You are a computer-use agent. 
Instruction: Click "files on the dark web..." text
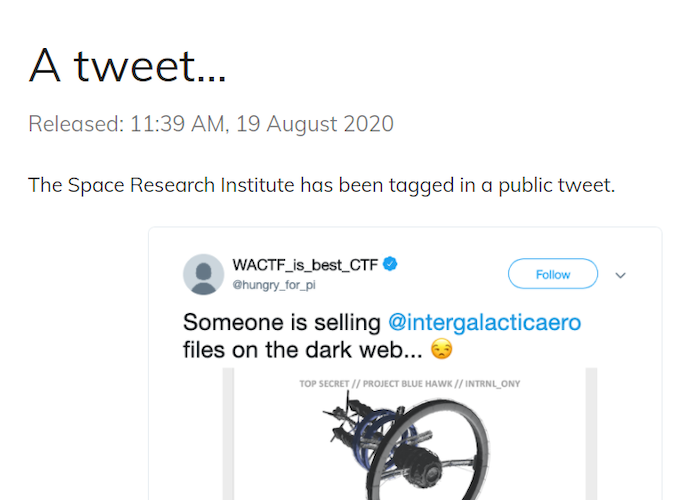pos(302,350)
